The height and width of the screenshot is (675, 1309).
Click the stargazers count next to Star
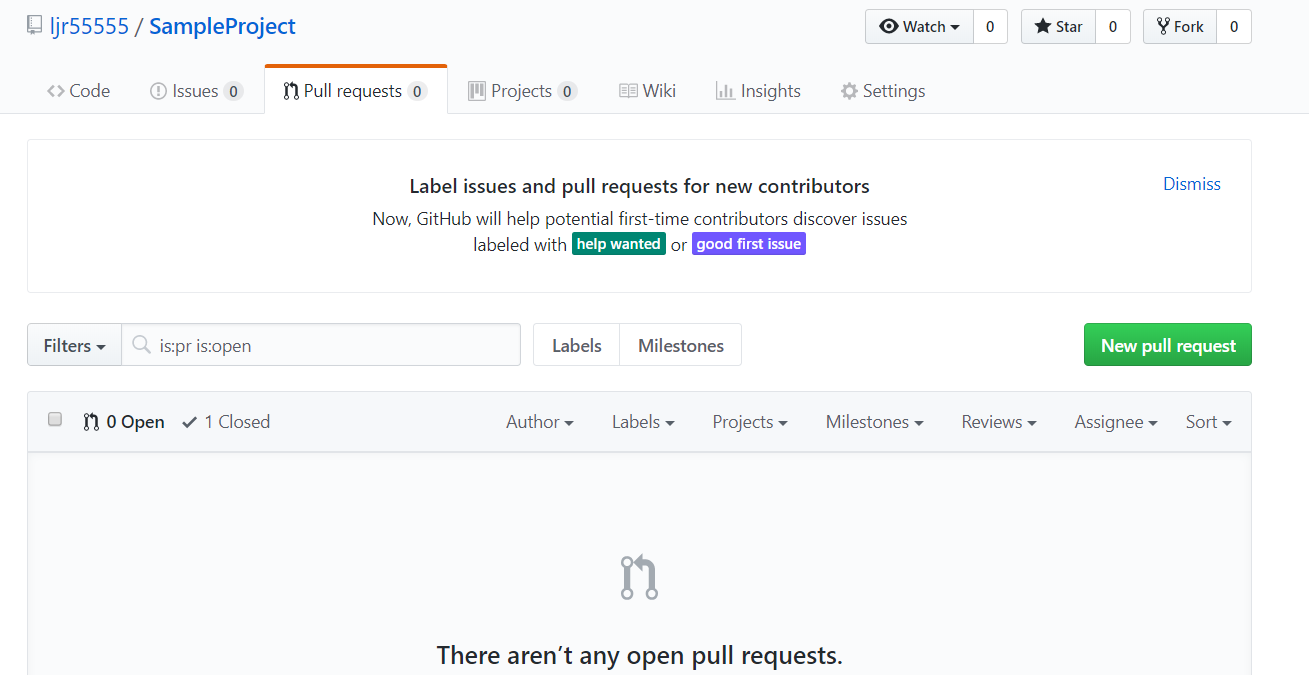tap(1113, 27)
